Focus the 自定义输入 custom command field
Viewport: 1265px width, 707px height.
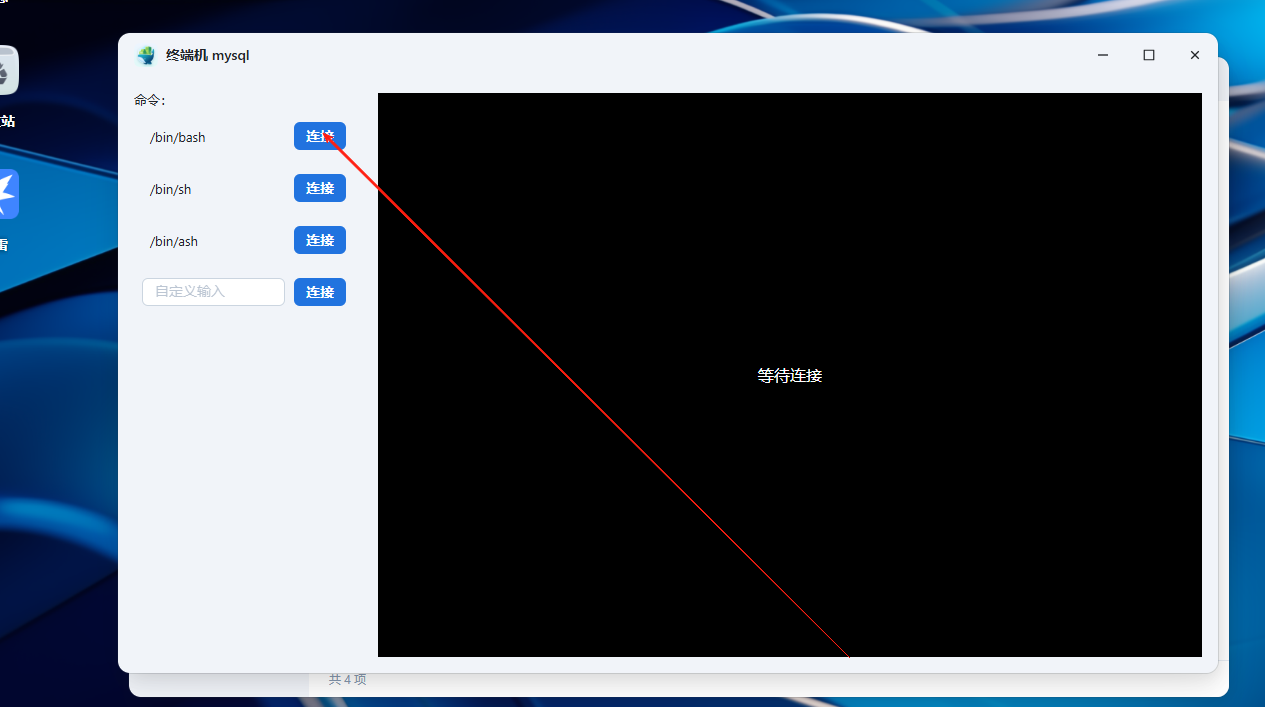point(213,292)
